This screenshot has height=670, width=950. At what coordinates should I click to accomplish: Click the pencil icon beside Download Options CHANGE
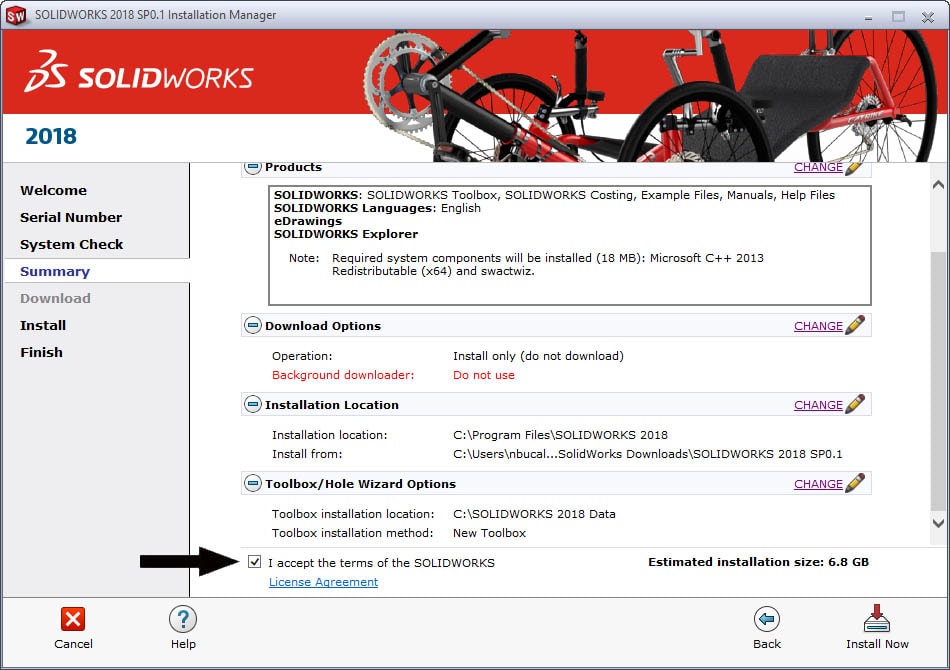[854, 325]
